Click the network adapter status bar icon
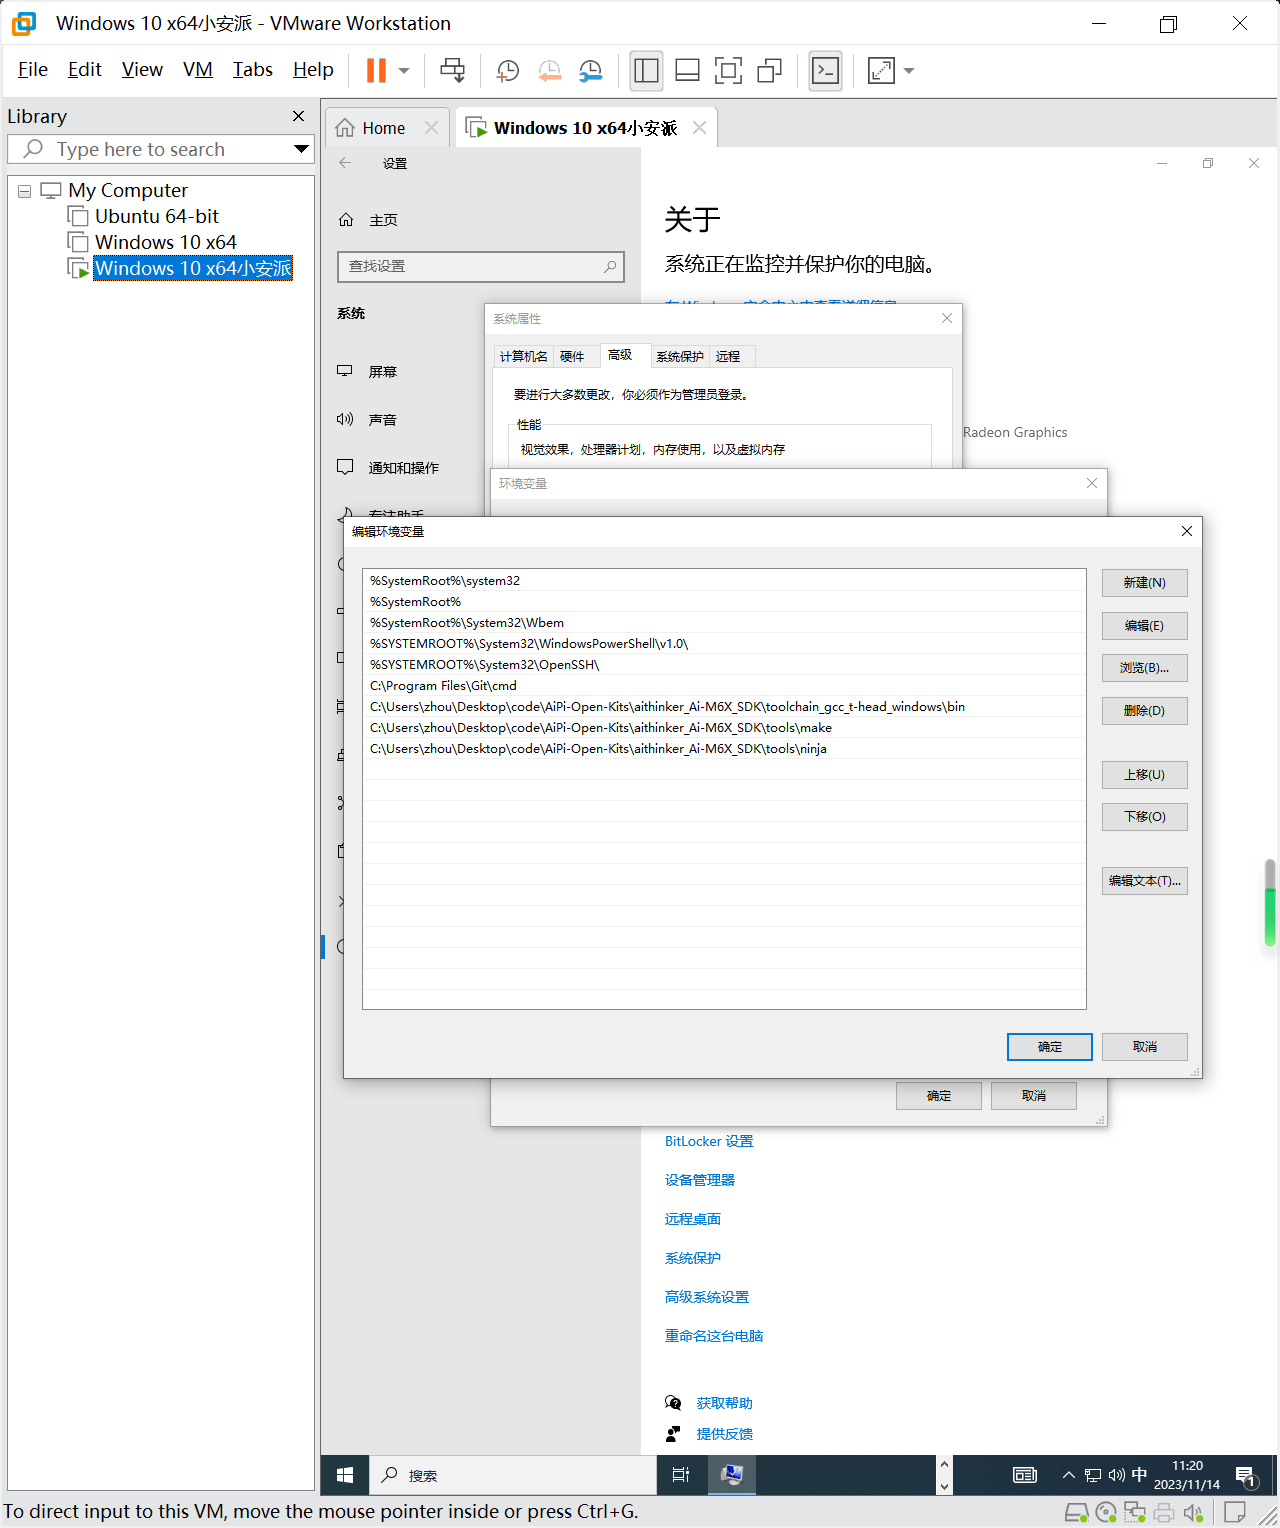Screen dimensions: 1280x1528 [x=1134, y=1512]
